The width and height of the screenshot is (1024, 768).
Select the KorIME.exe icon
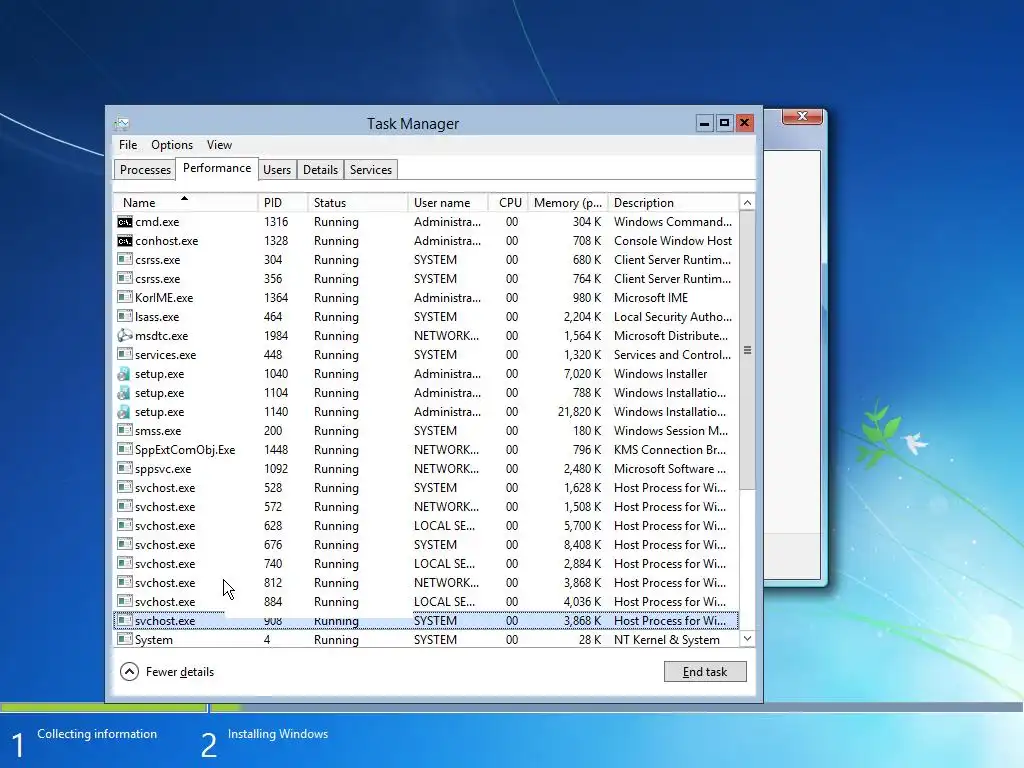click(124, 297)
